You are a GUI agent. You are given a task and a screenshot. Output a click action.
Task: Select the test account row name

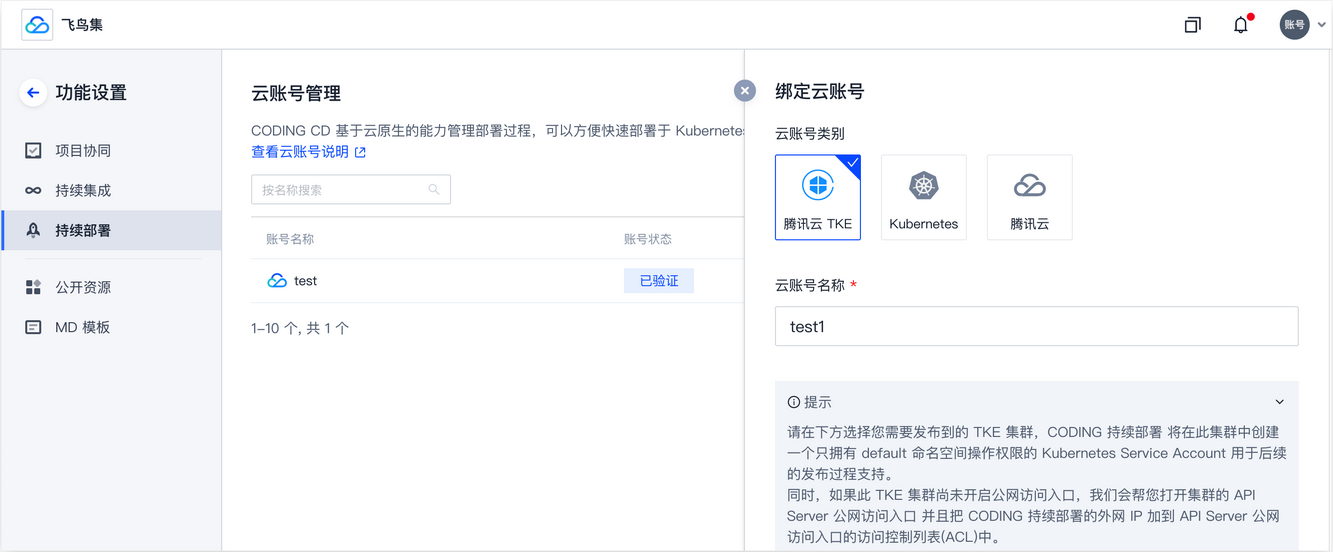(x=305, y=281)
